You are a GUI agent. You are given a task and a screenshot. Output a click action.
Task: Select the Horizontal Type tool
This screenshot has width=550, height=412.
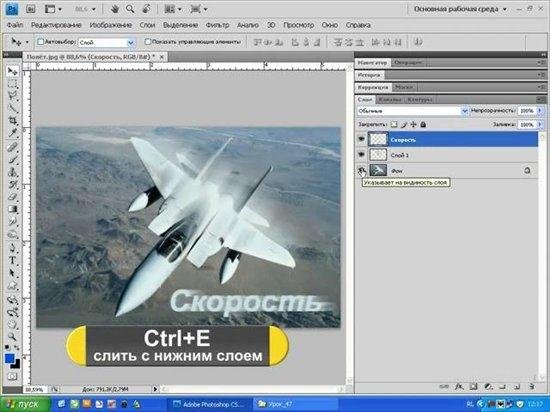coord(12,260)
